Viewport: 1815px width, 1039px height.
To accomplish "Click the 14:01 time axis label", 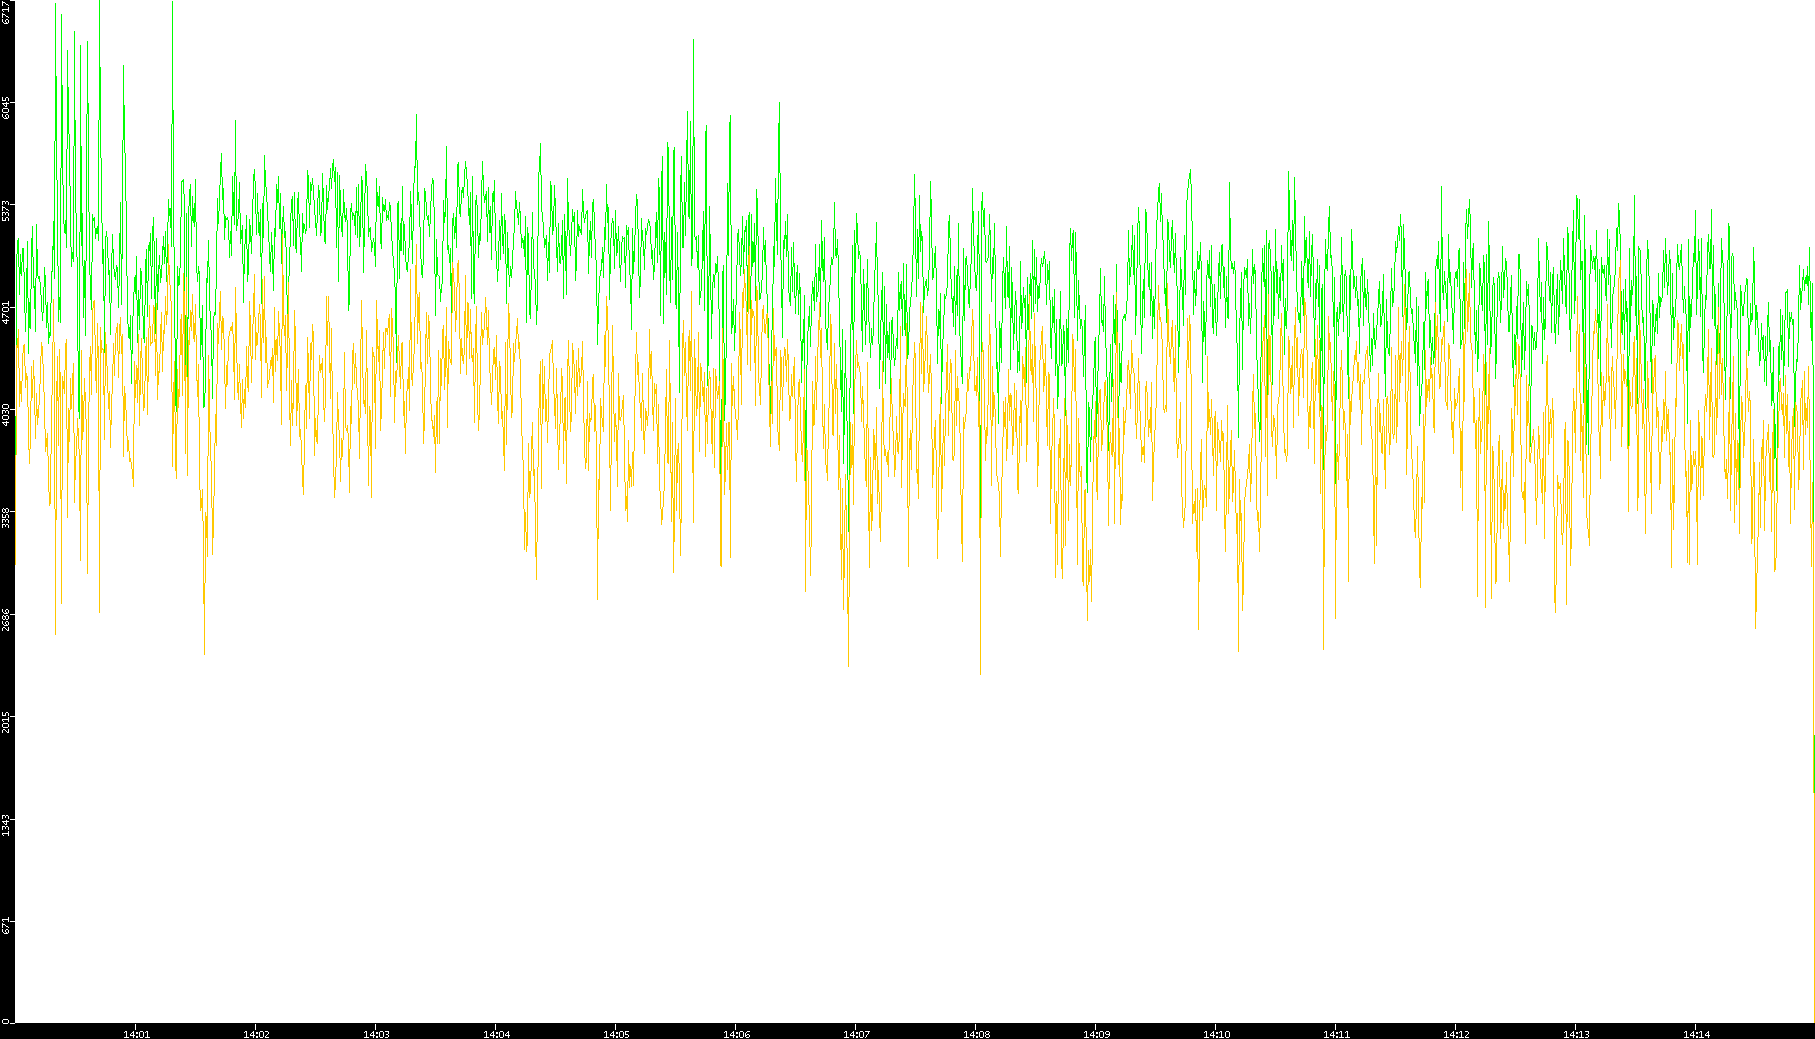I will click(136, 1034).
